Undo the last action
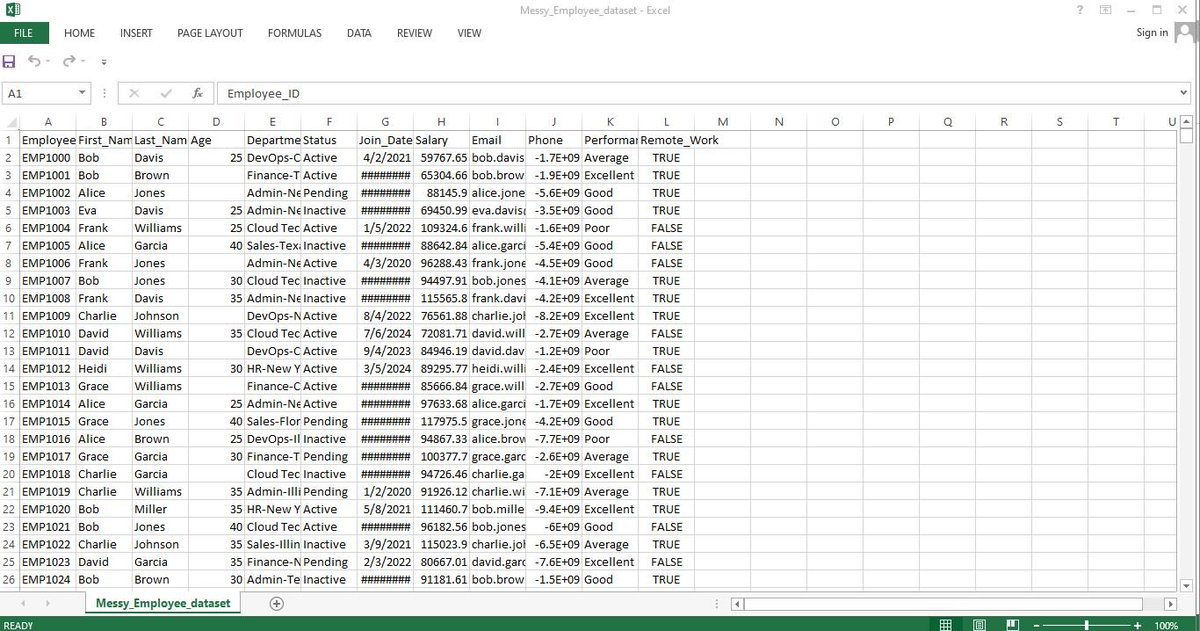 point(34,62)
